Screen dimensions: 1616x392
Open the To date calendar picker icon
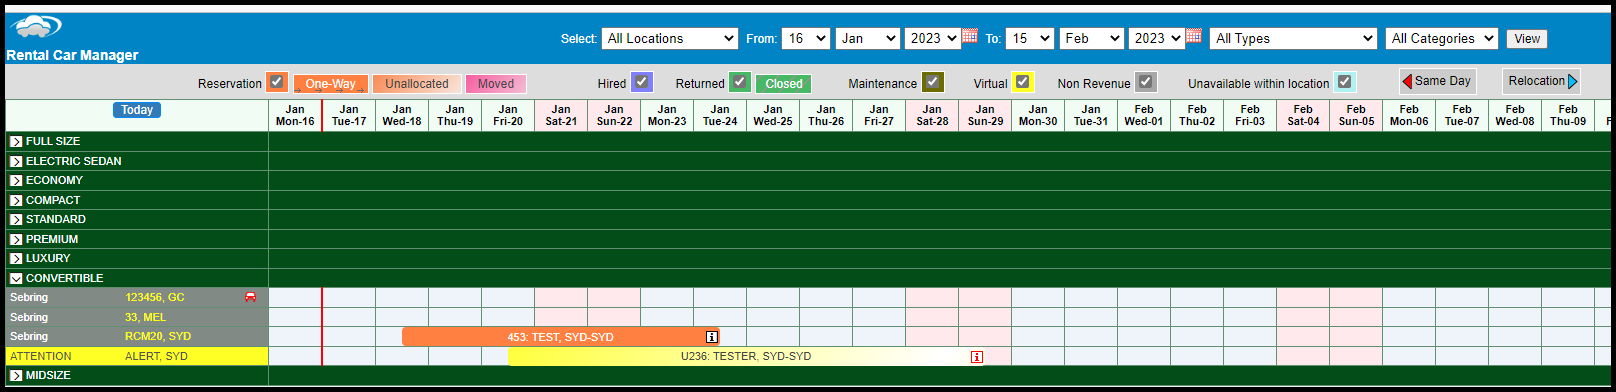[x=1193, y=36]
